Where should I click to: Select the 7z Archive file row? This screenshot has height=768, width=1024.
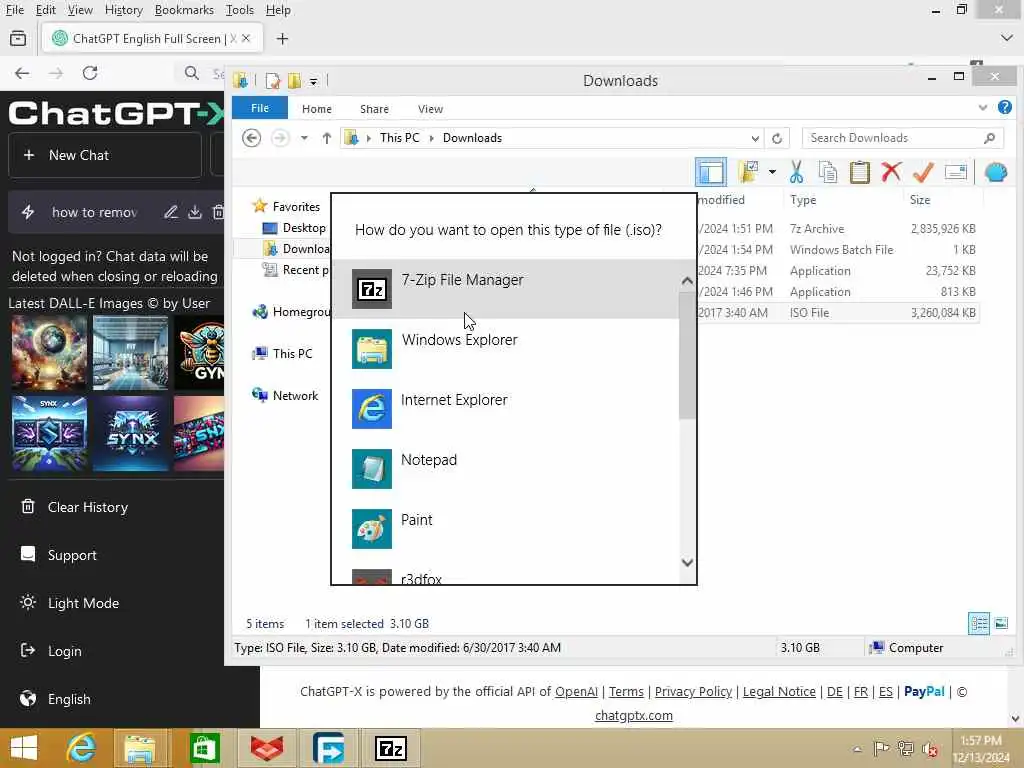(x=839, y=229)
